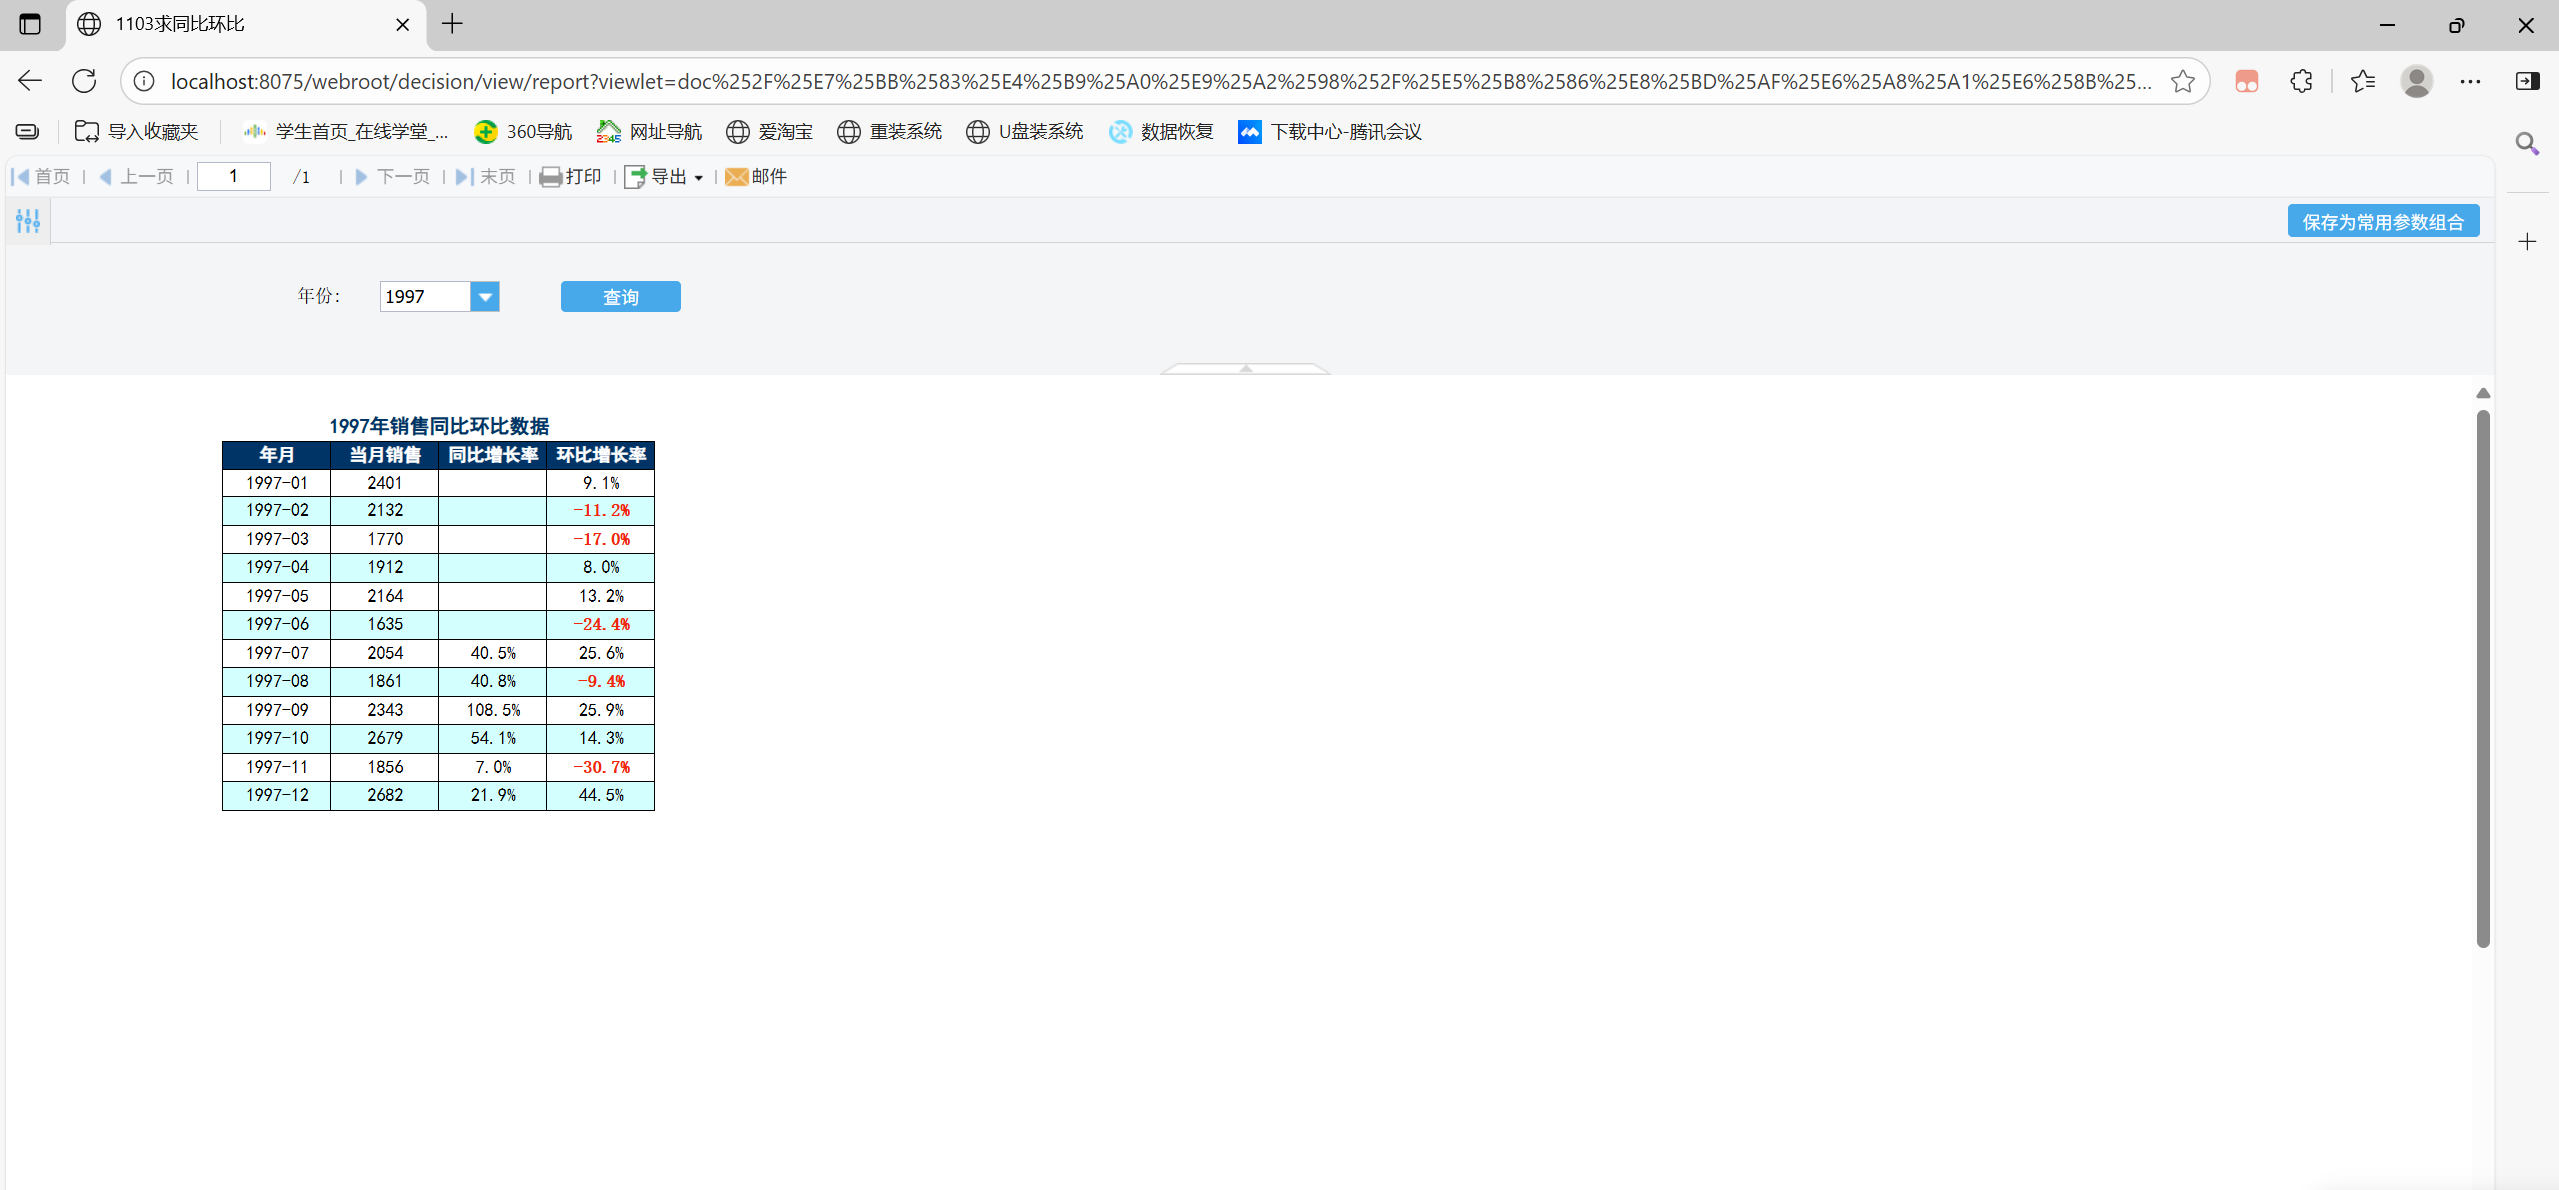Add this page to favorites star

tap(2182, 81)
